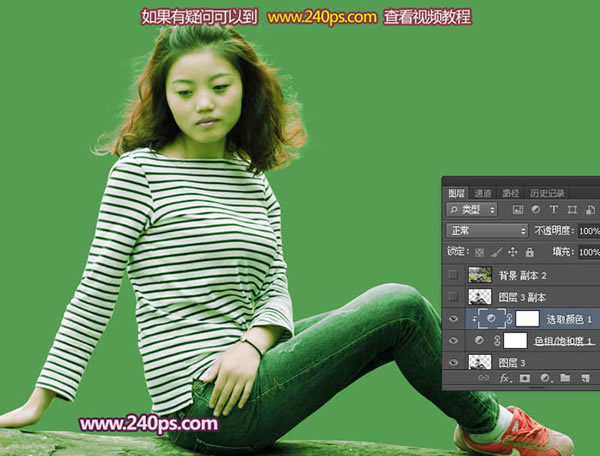
Task: Click the type layer filter icon
Action: (x=554, y=210)
